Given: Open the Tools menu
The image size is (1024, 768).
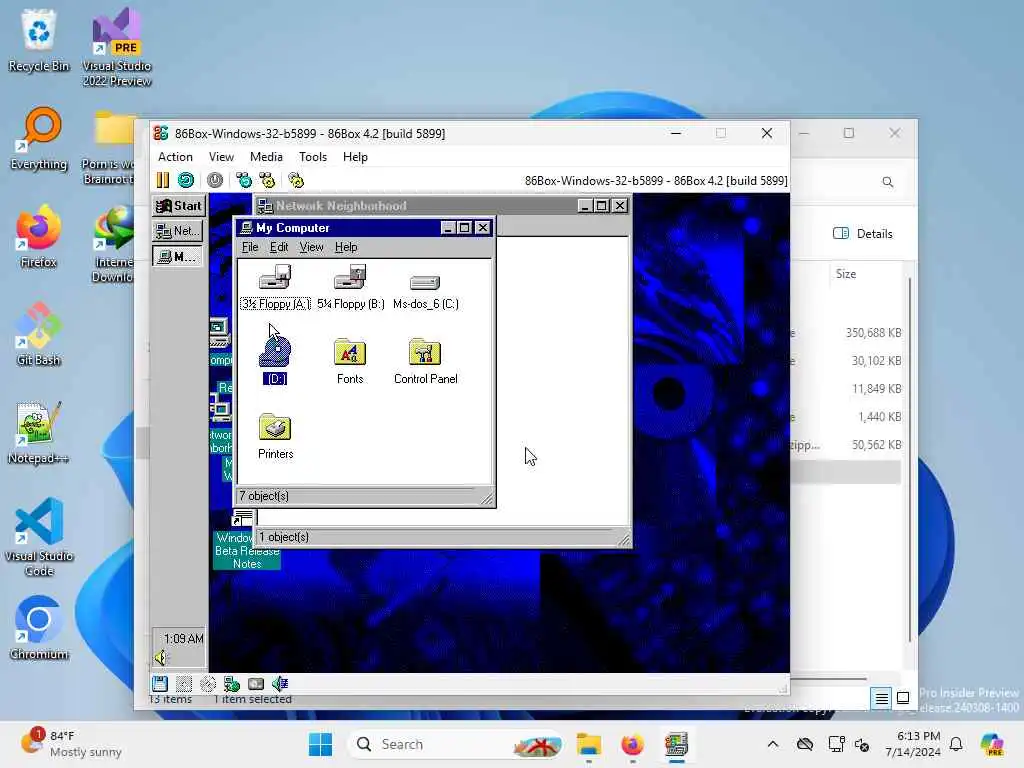Looking at the screenshot, I should [313, 157].
